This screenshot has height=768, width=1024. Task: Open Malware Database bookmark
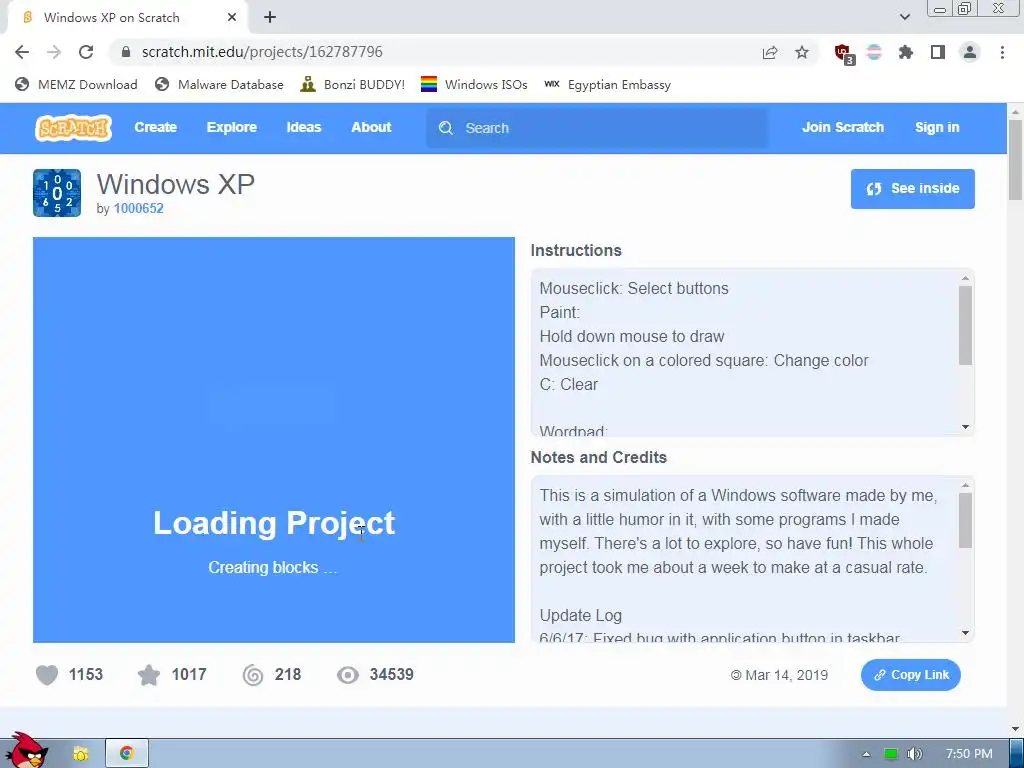point(219,84)
